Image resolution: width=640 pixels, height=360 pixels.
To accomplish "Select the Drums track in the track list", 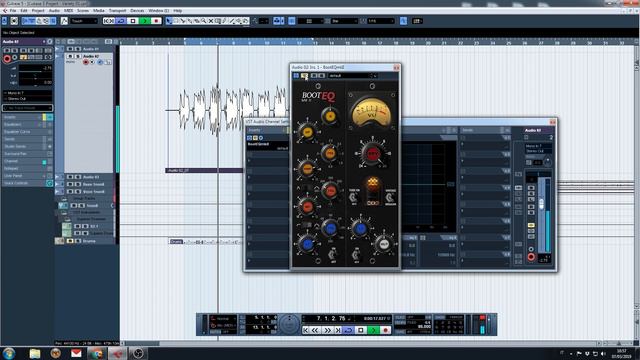I will coord(89,241).
